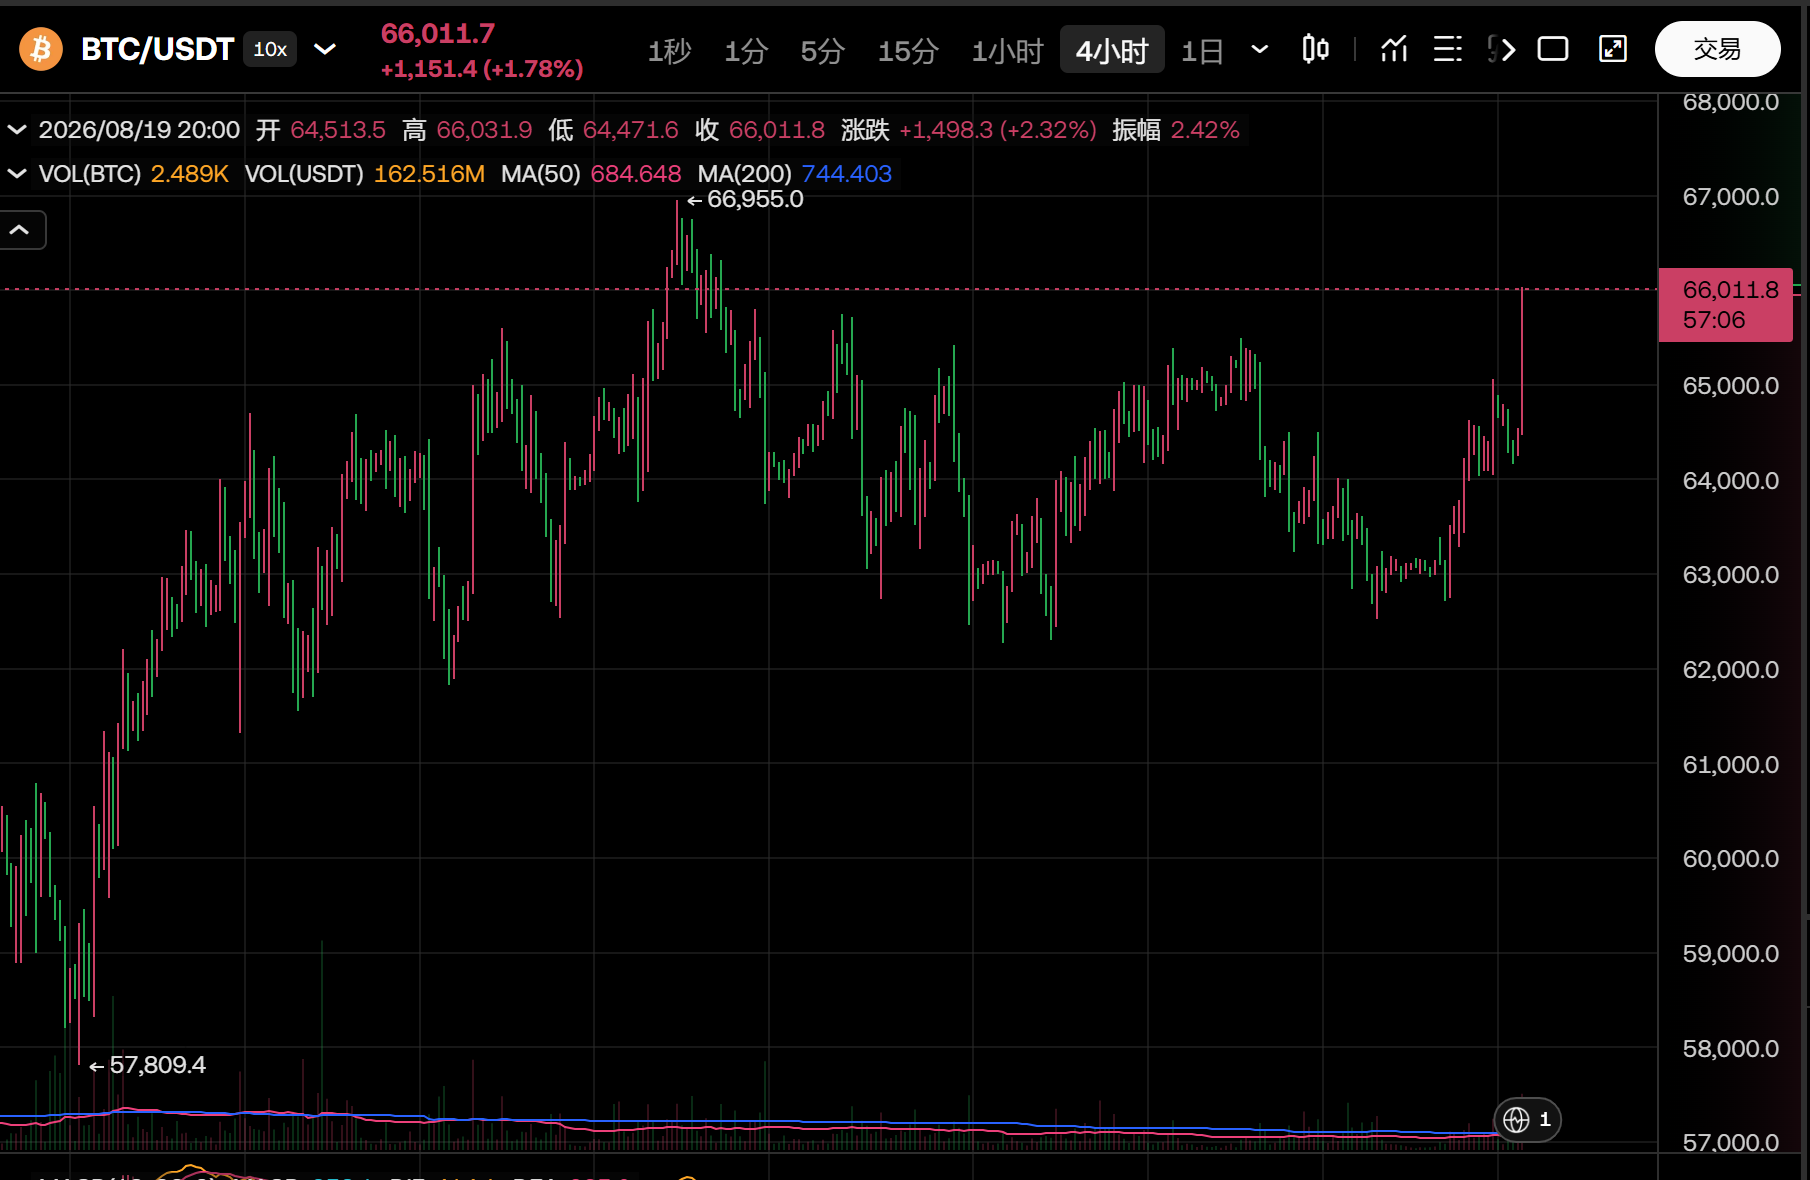Switch to the 1日 timeframe
1810x1180 pixels.
pyautogui.click(x=1202, y=50)
